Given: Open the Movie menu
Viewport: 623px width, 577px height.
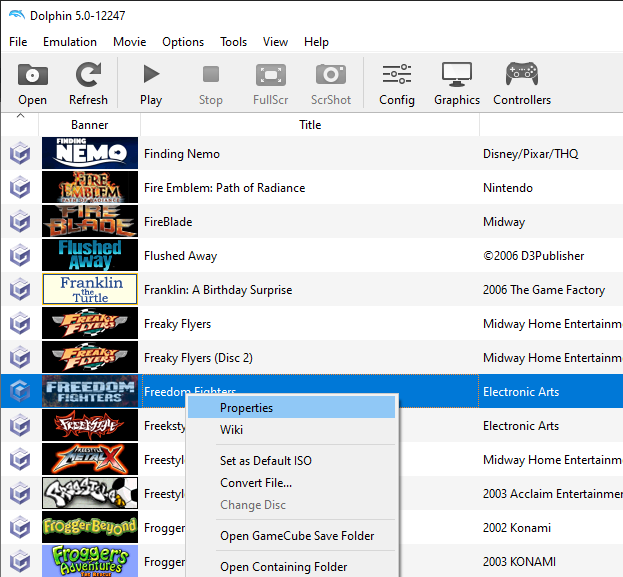Looking at the screenshot, I should pos(130,42).
